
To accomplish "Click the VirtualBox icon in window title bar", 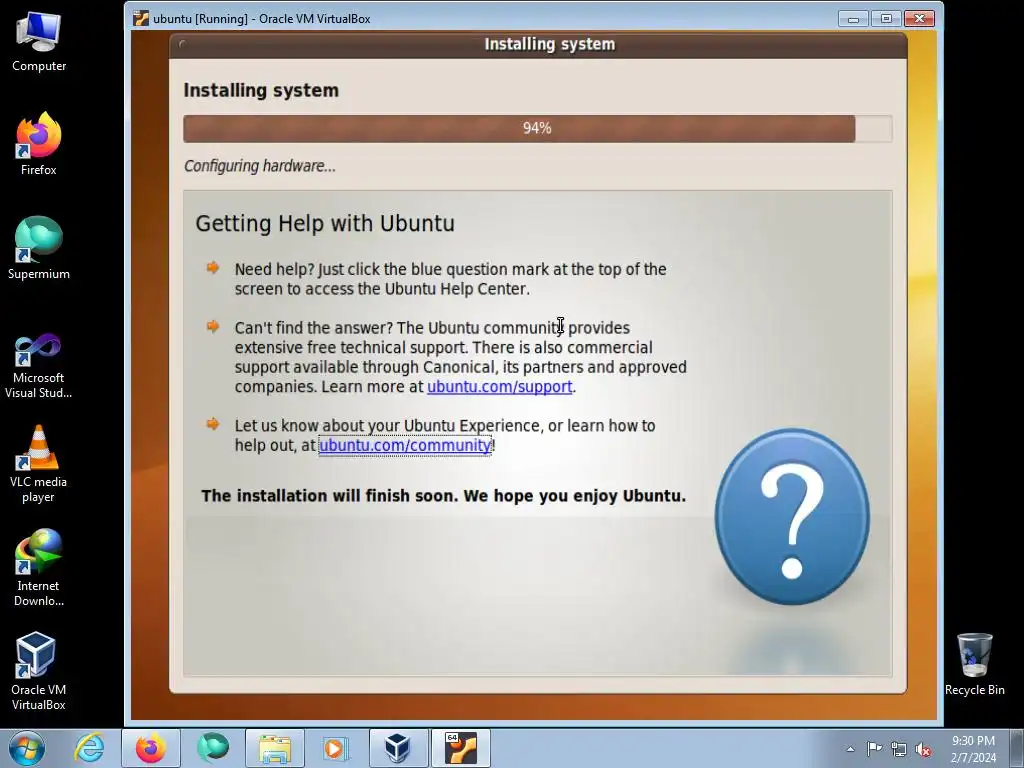I will coord(140,18).
